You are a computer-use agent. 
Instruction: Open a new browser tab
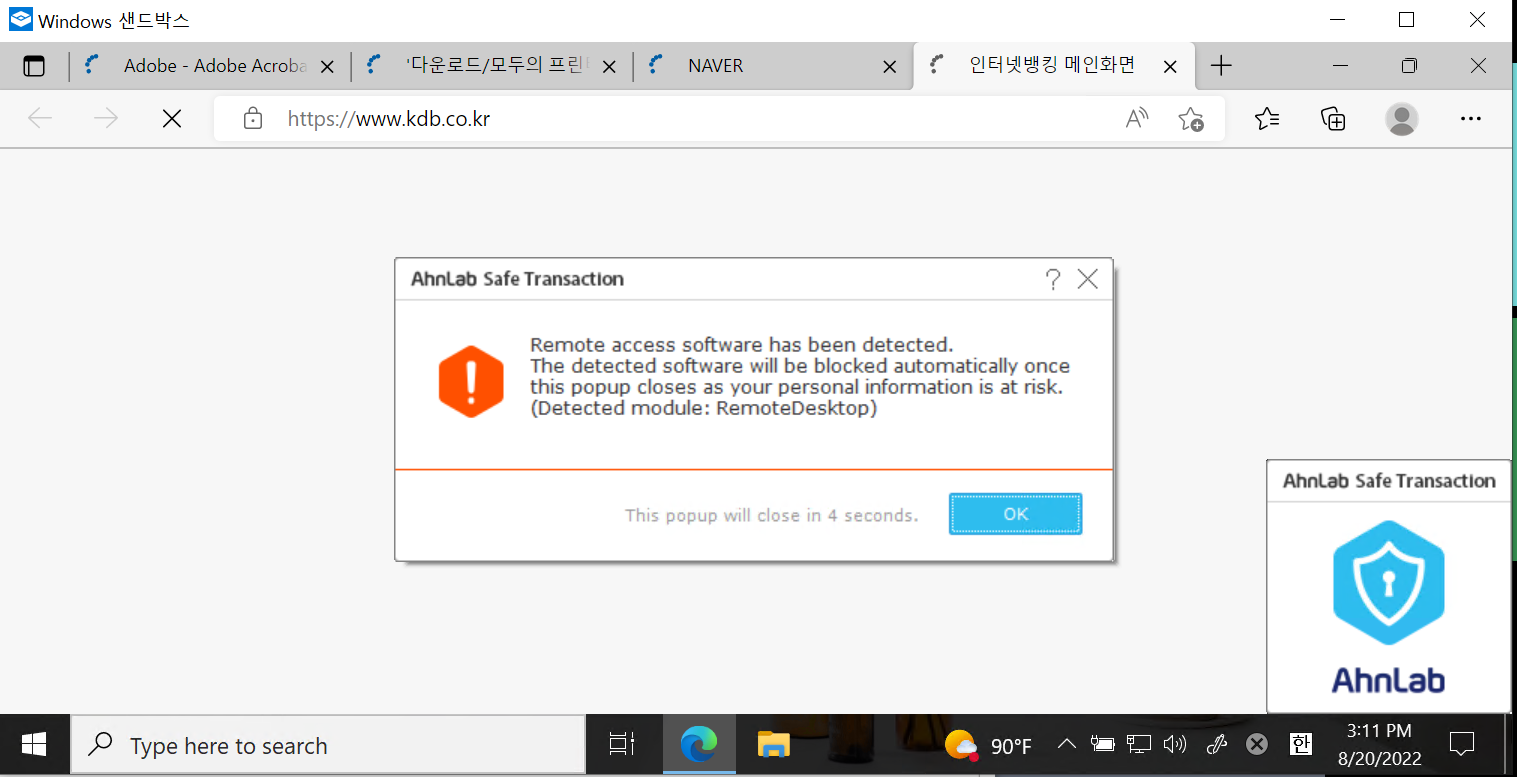1221,66
